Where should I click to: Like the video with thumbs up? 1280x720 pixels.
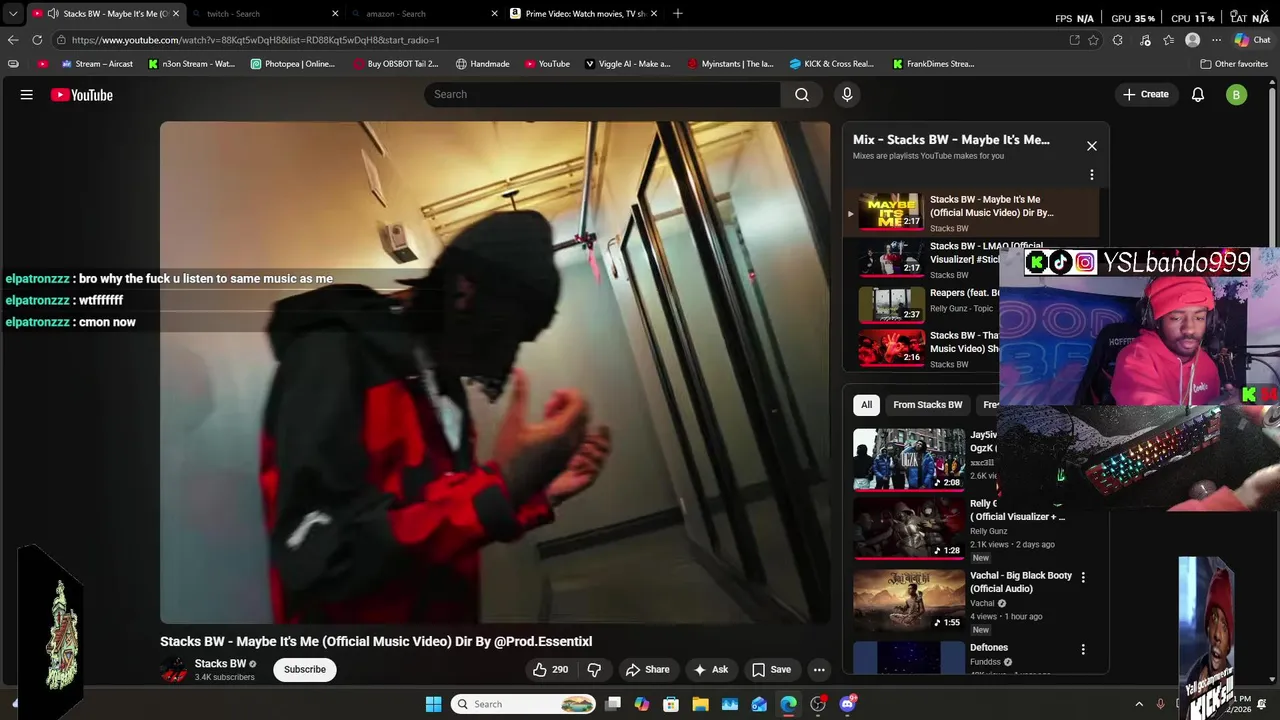(550, 670)
